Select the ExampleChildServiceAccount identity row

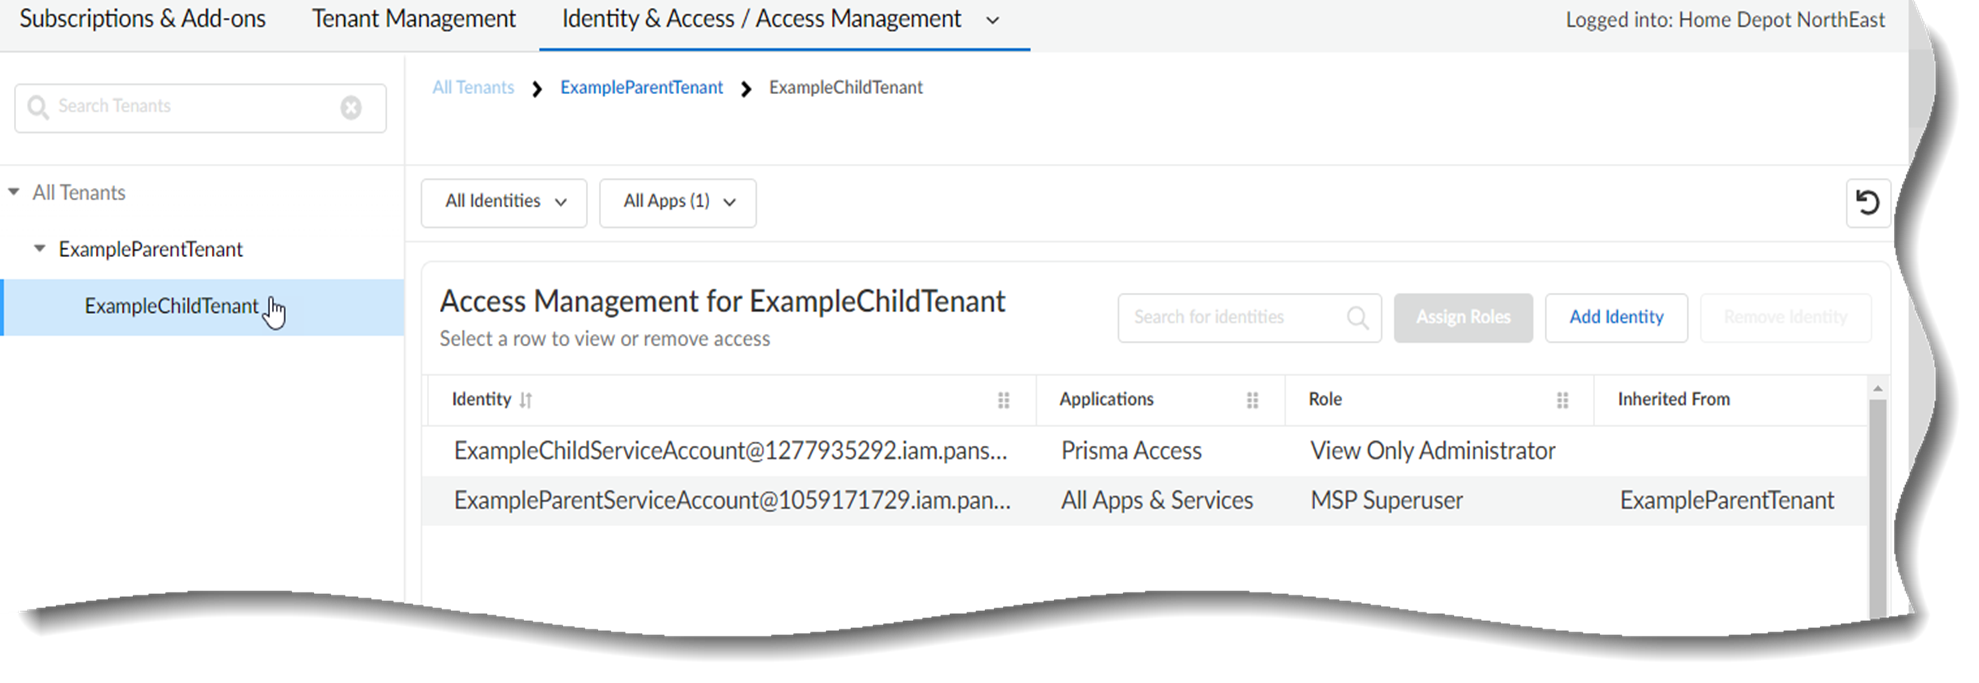click(x=730, y=451)
